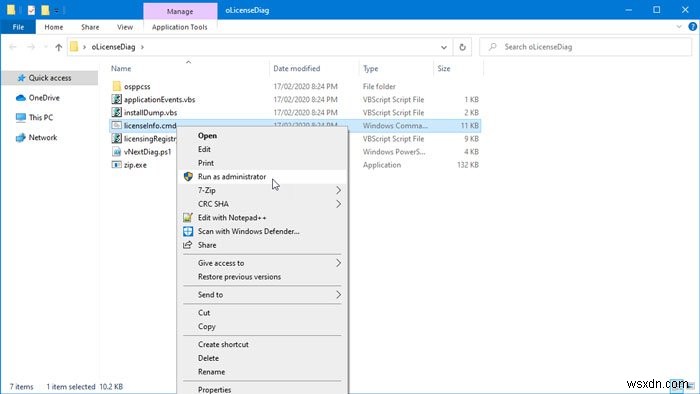This screenshot has width=700, height=394.
Task: Click the oLicenseDiag breadcrumb
Action: (113, 47)
